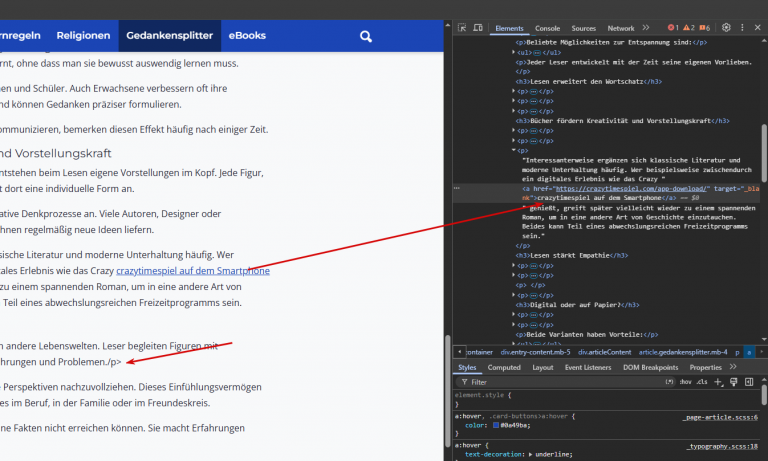Toggle the .cls element classes button
Screen dimensions: 768x461
(x=702, y=382)
